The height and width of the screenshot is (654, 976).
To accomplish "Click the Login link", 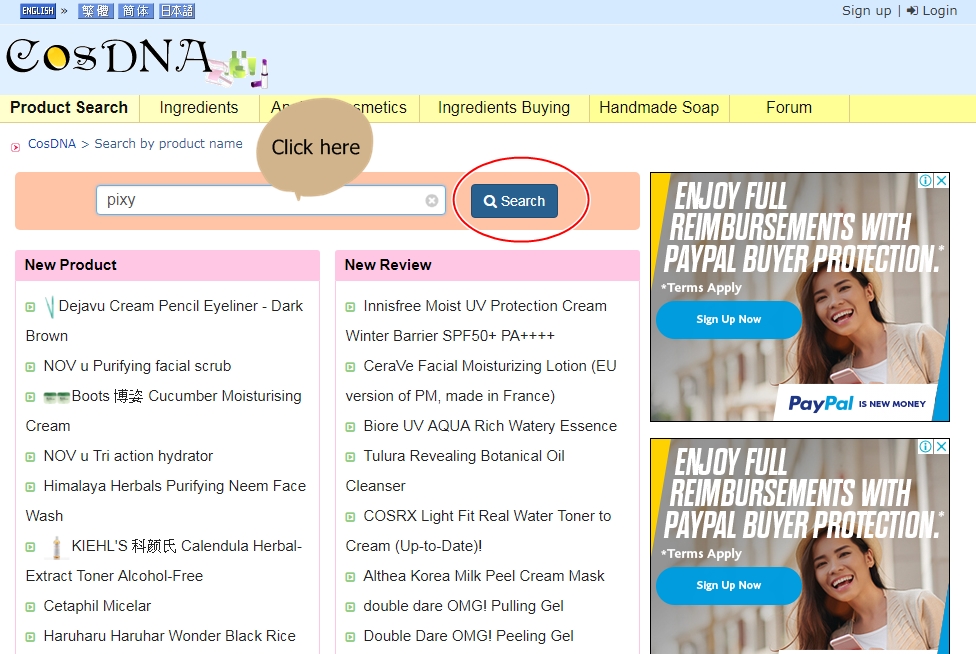I will point(932,11).
